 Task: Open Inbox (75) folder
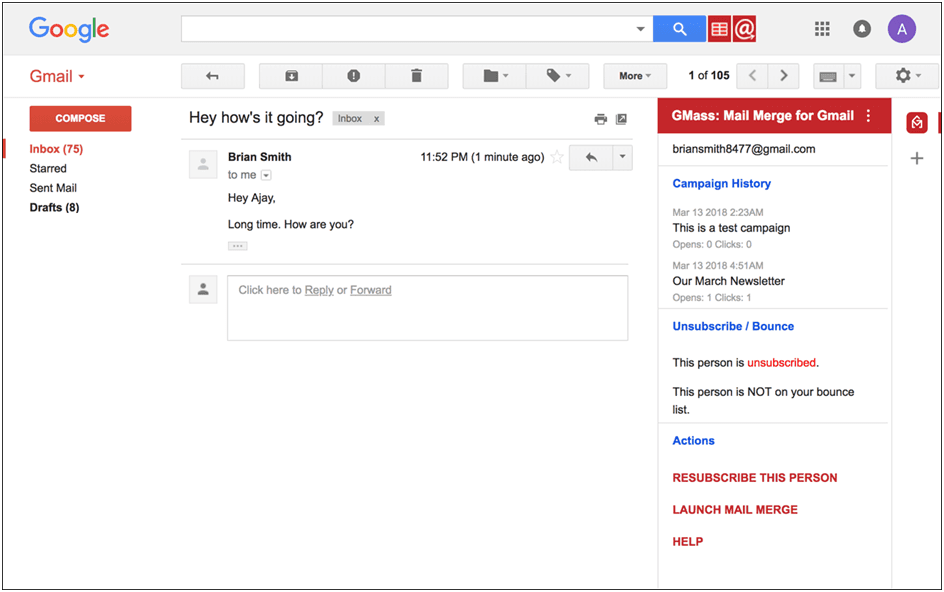56,149
